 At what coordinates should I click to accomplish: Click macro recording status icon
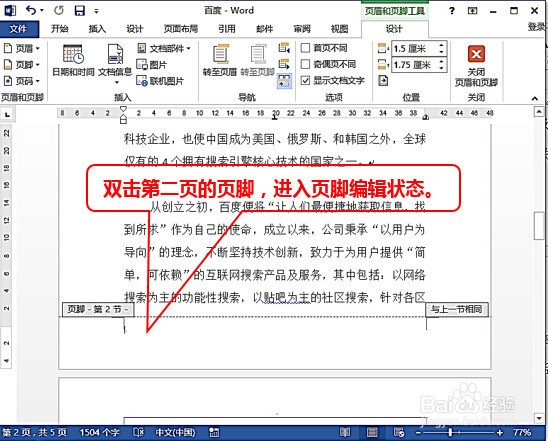tap(214, 433)
